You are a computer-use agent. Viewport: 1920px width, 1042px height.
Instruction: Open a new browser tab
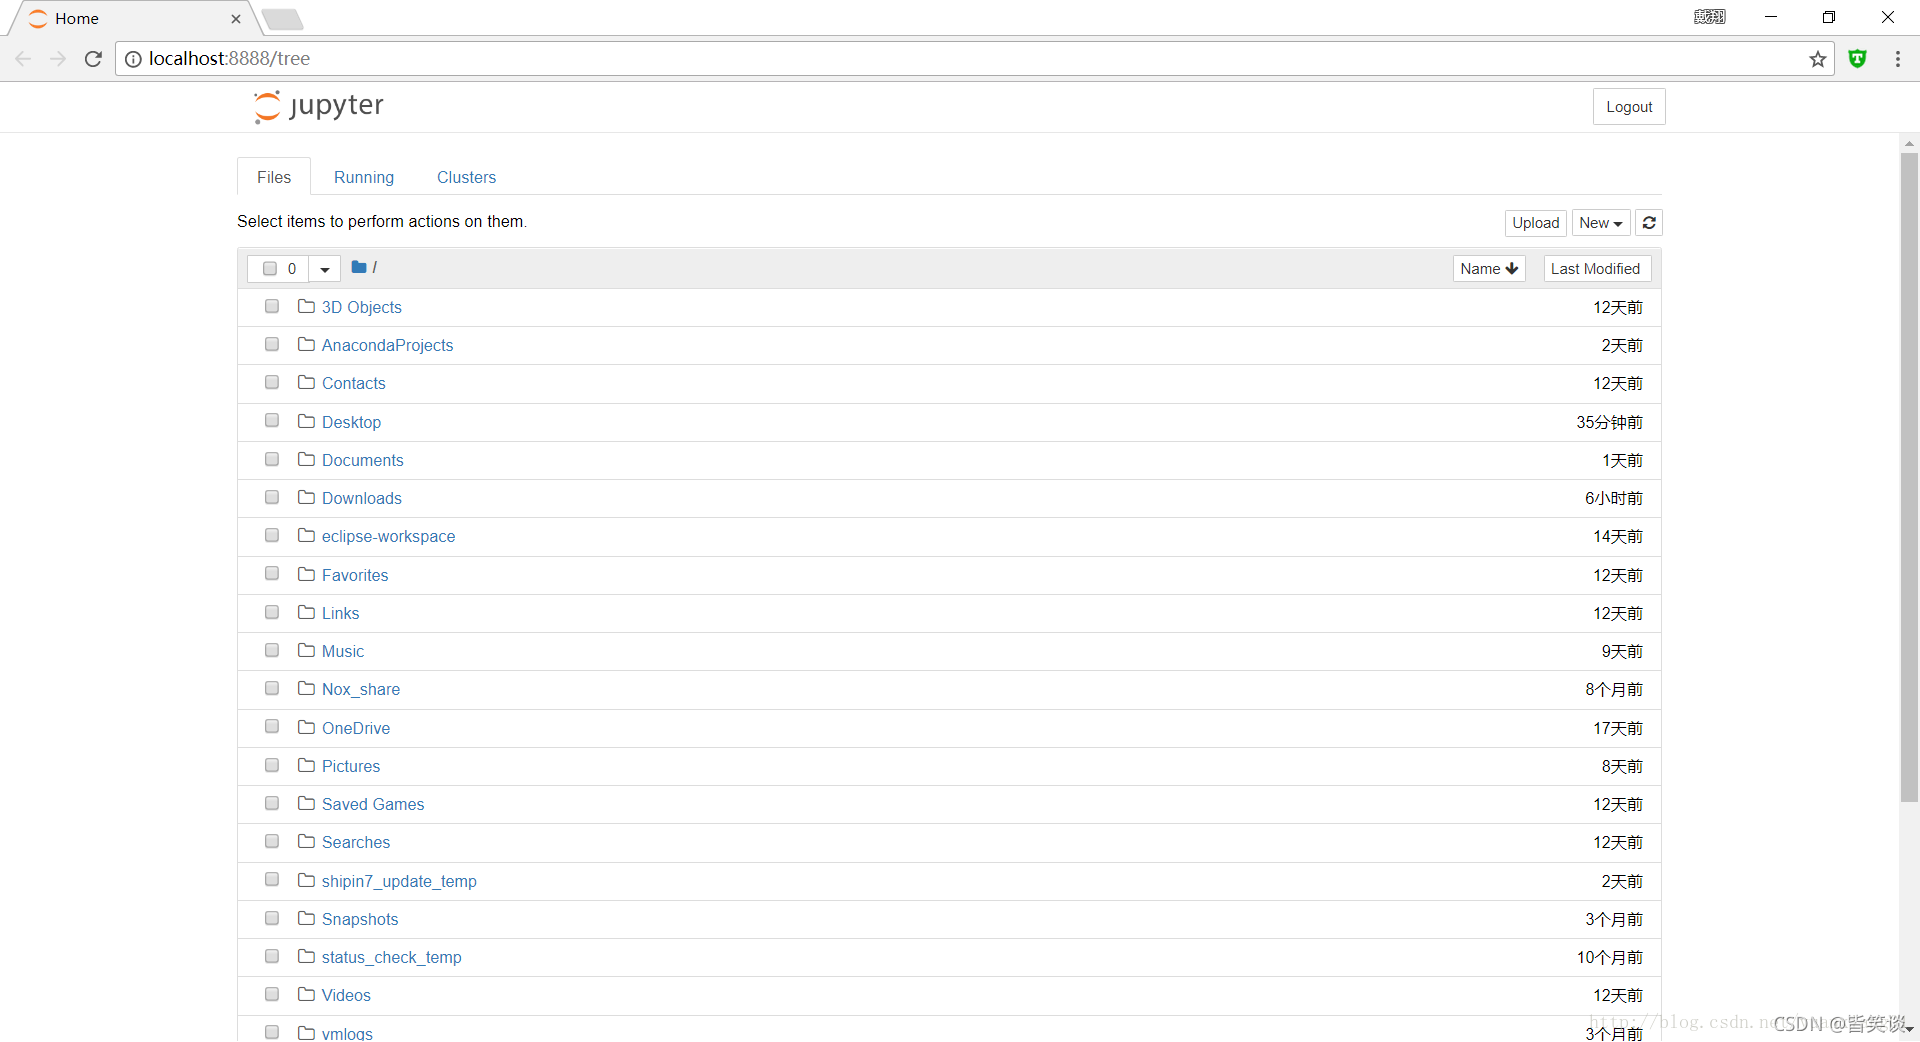pos(283,19)
